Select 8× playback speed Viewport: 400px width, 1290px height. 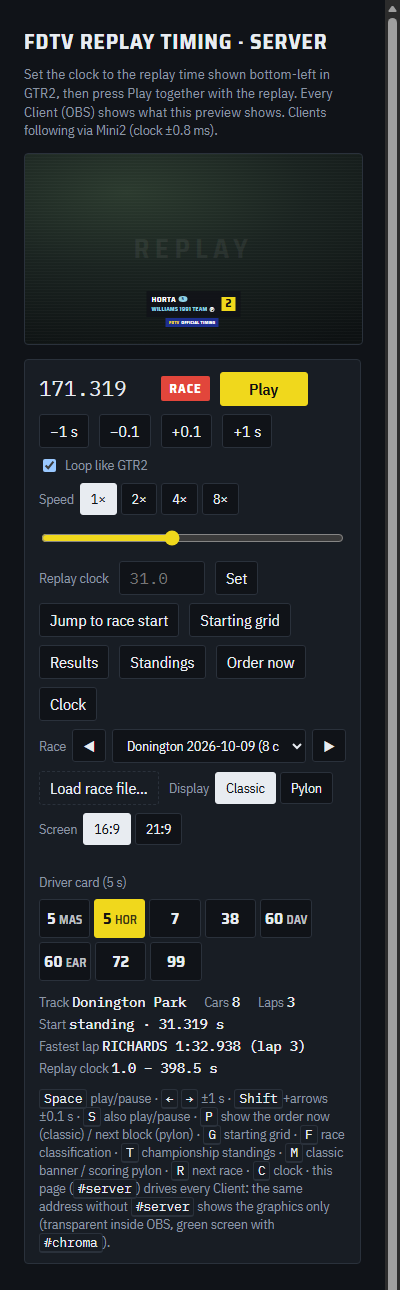point(220,499)
